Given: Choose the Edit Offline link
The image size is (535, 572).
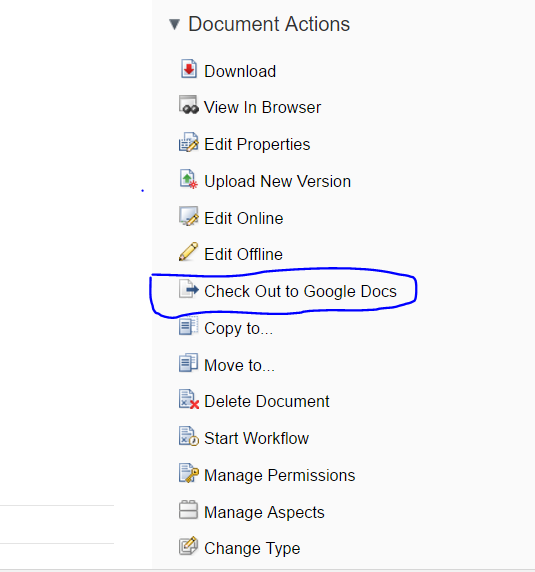Looking at the screenshot, I should 243,255.
